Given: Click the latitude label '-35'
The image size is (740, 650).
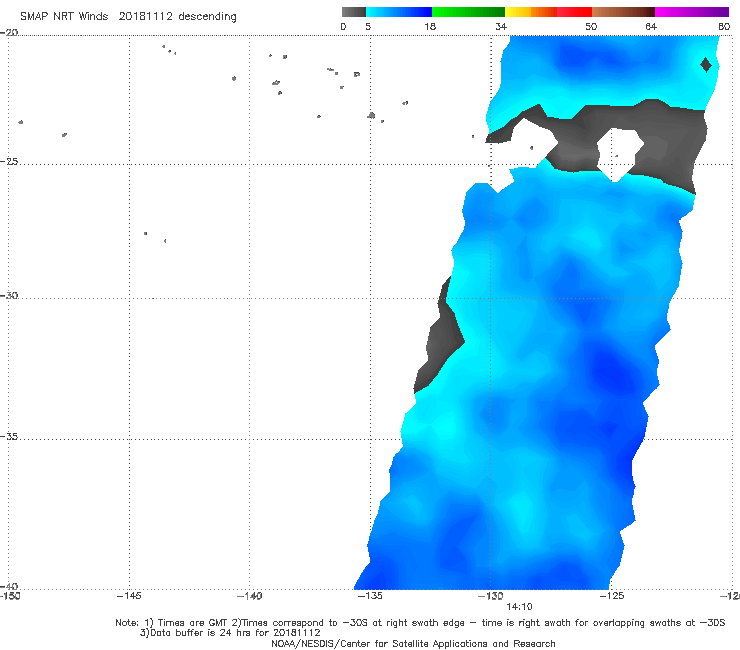Looking at the screenshot, I should pos(9,436).
